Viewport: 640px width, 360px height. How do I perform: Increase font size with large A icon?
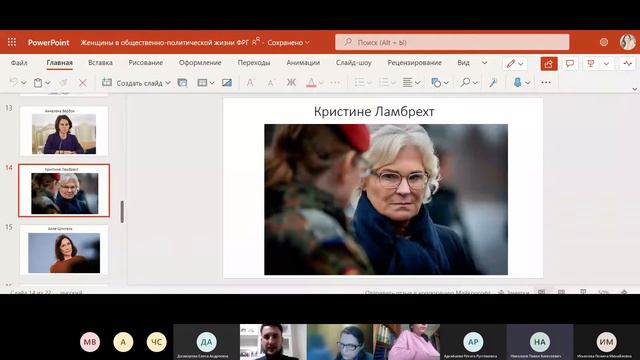(x=250, y=83)
